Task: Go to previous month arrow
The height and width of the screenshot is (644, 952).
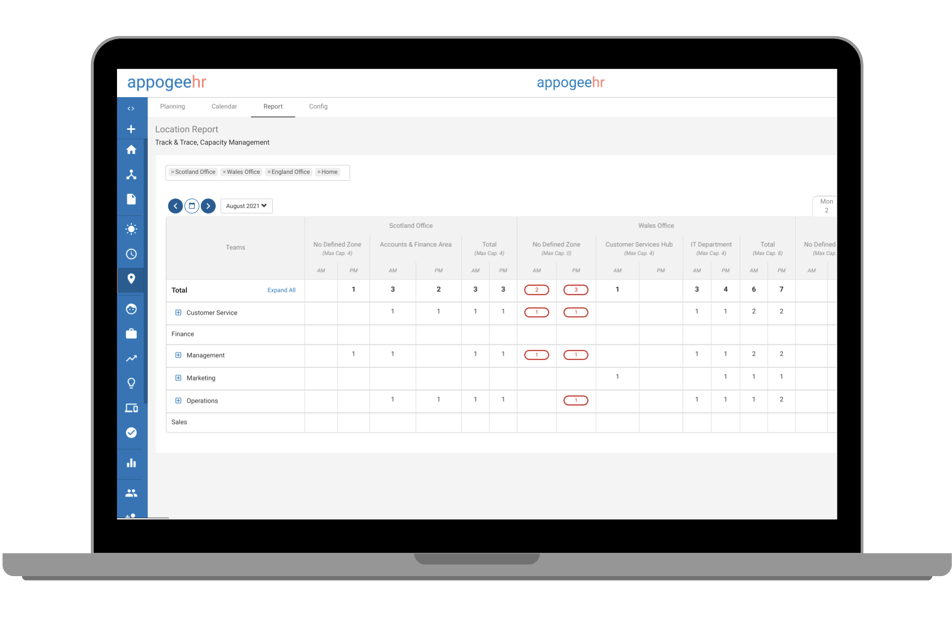Action: (x=175, y=206)
